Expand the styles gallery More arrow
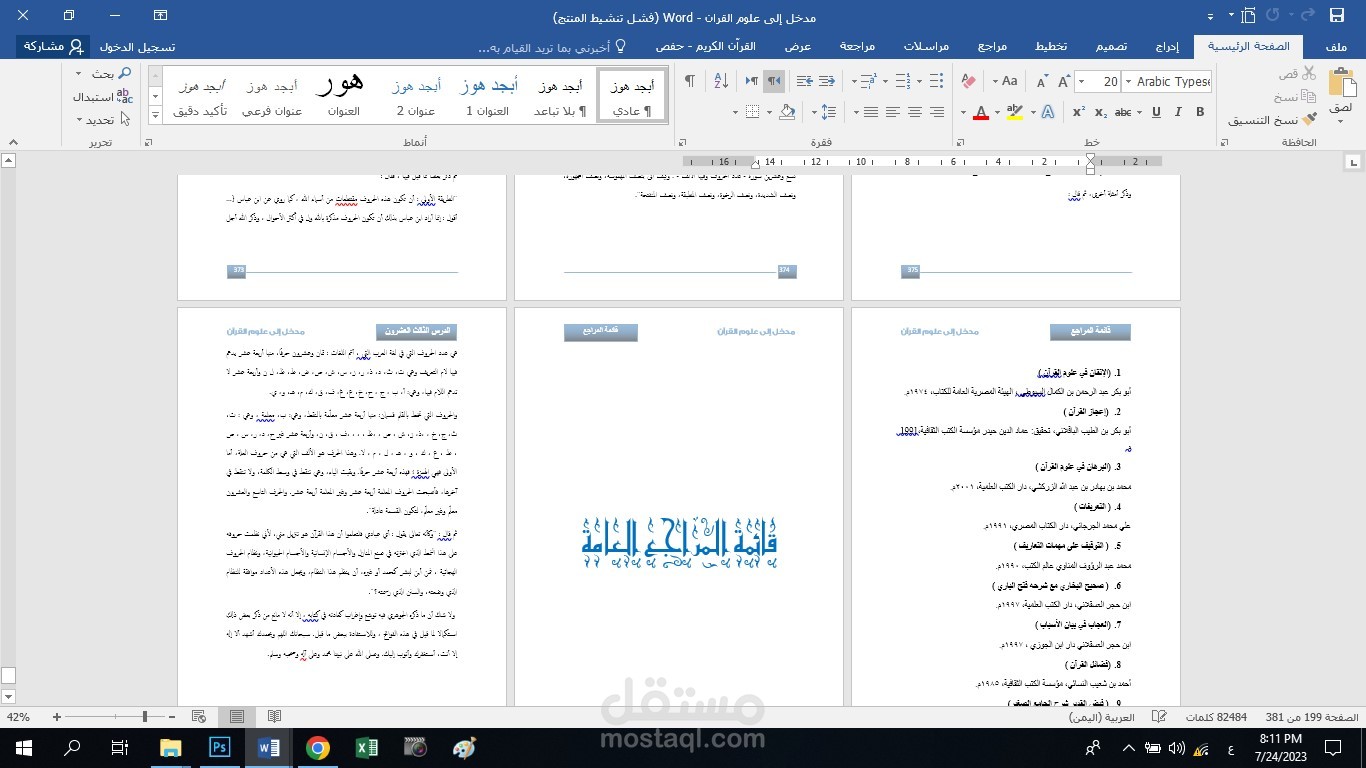1366x768 pixels. tap(155, 116)
